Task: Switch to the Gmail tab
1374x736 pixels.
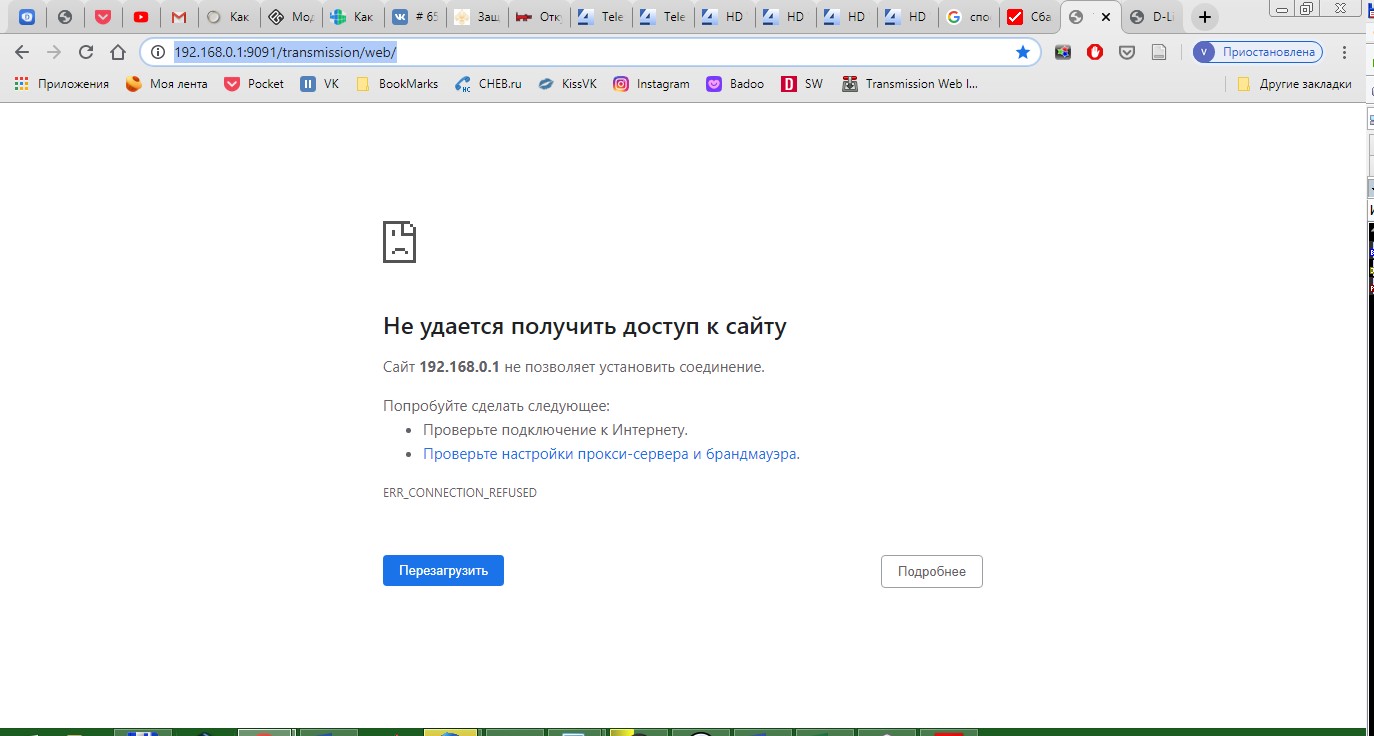Action: point(178,17)
